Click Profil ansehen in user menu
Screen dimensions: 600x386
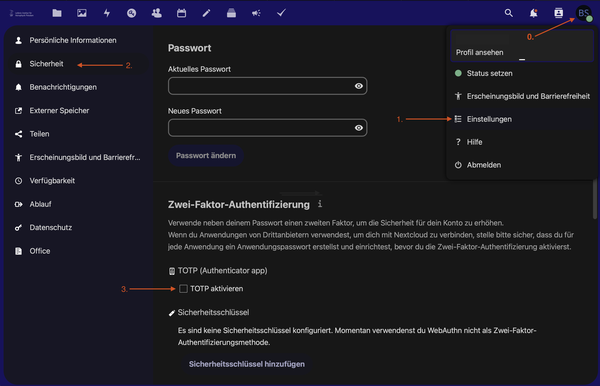pos(522,46)
